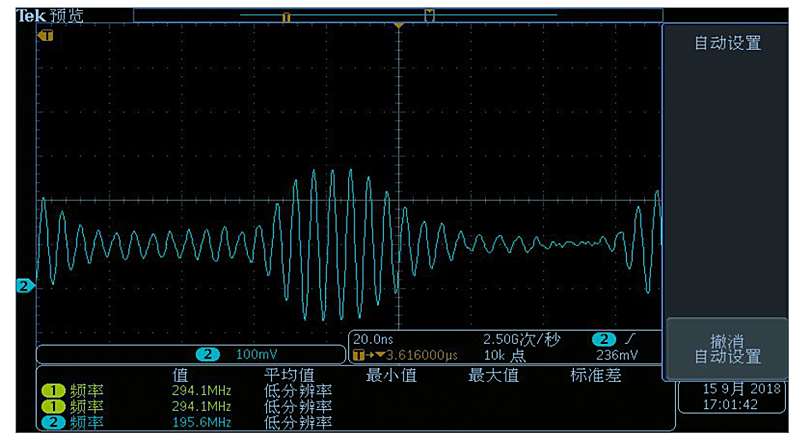Click the left bracket in record overview bar
The image size is (800, 448).
click(286, 16)
